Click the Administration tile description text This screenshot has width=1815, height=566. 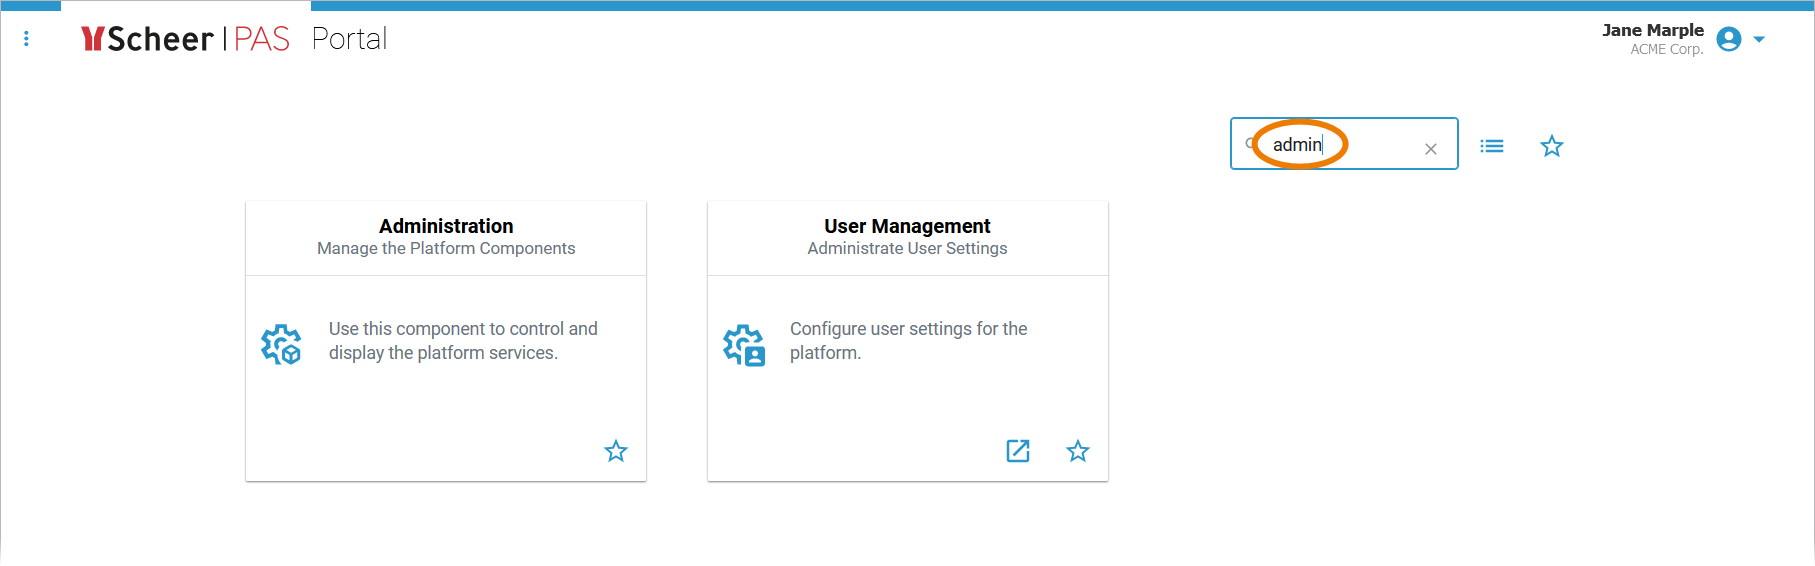(463, 341)
